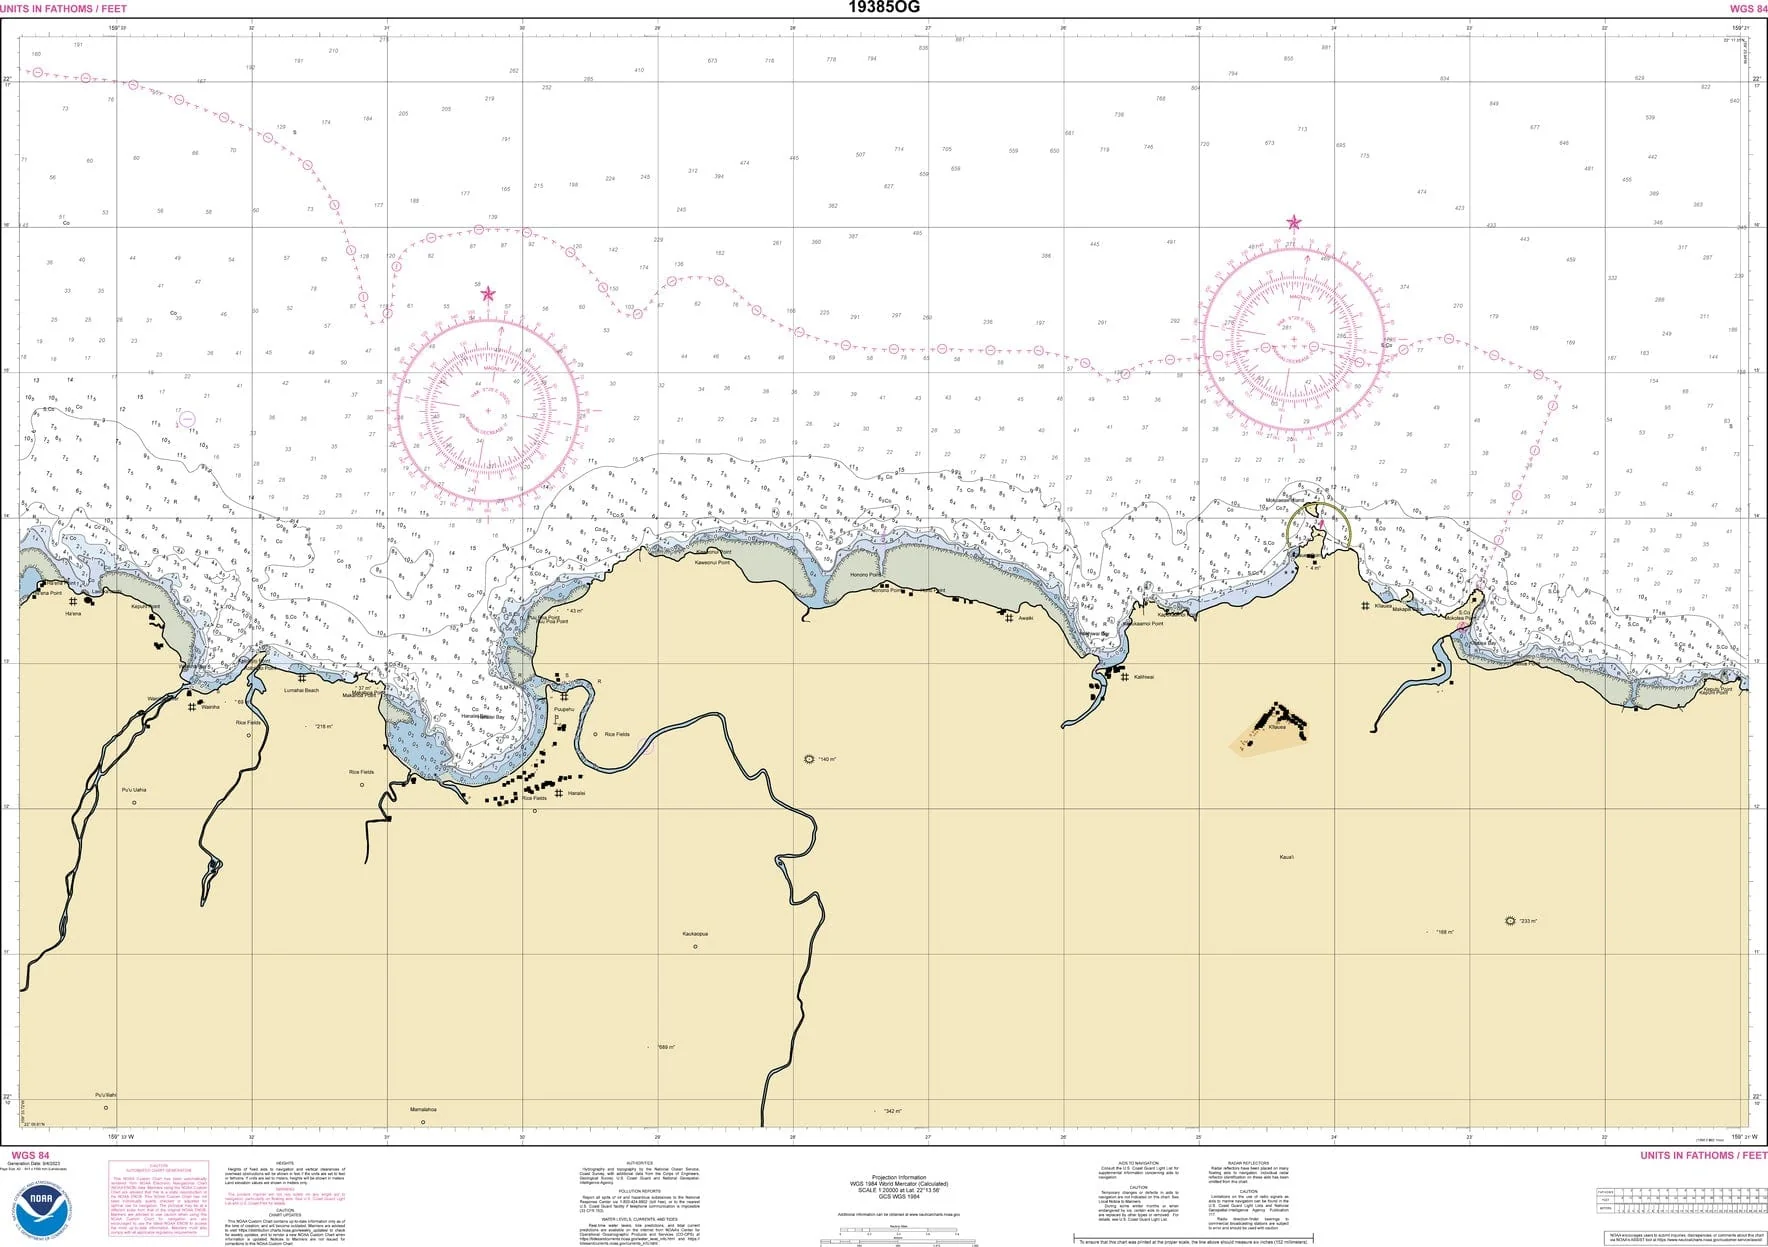Click 'UNITS IN FATHOMS / FEET' header at top left
The image size is (1768, 1247).
64,9
